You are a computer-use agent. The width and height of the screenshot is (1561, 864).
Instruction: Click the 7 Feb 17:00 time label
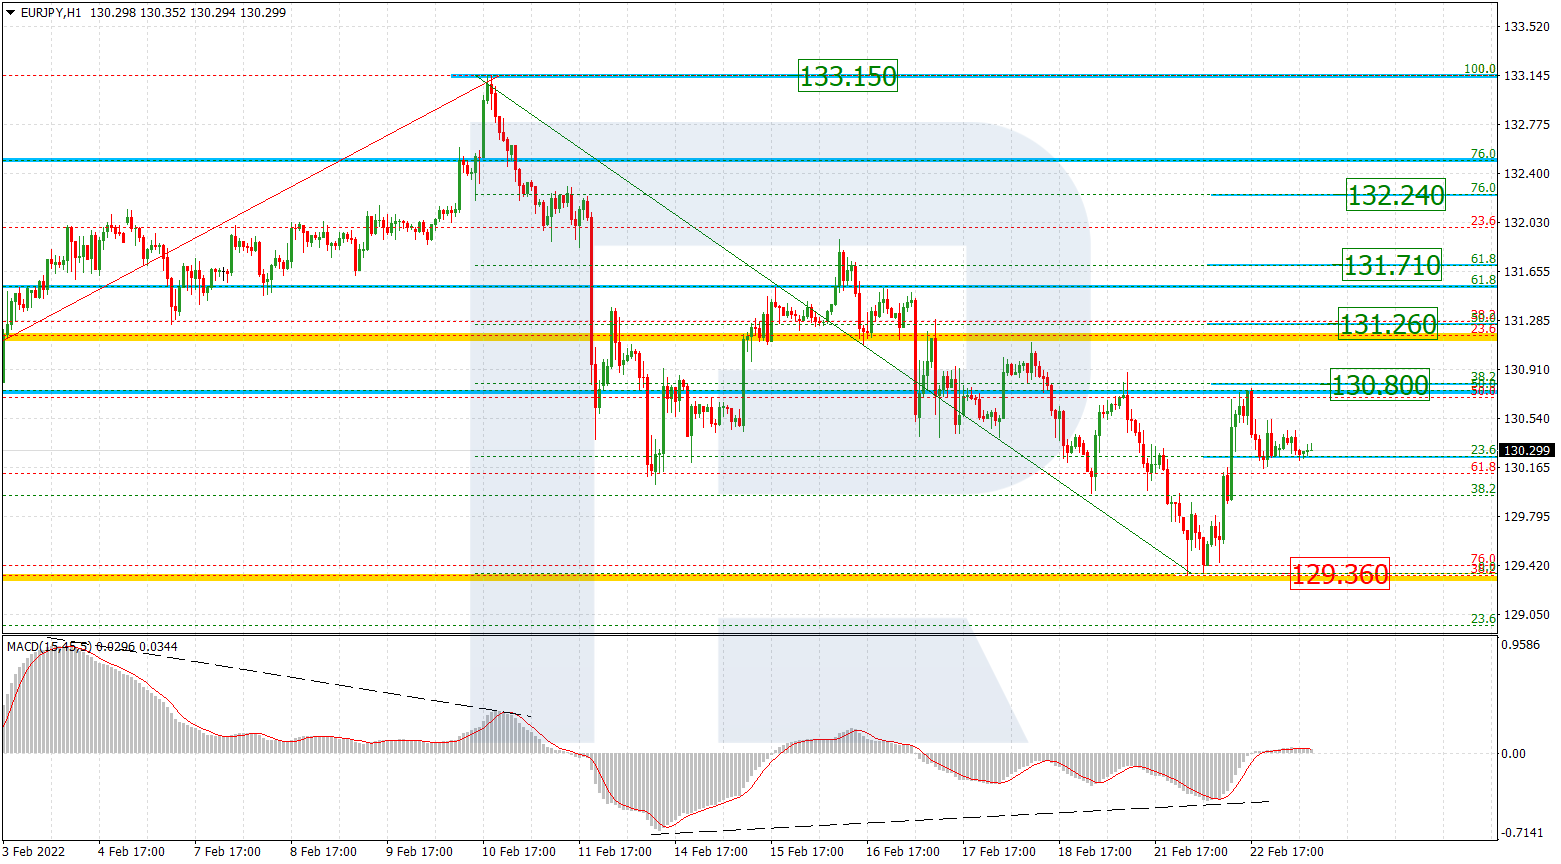tap(228, 852)
